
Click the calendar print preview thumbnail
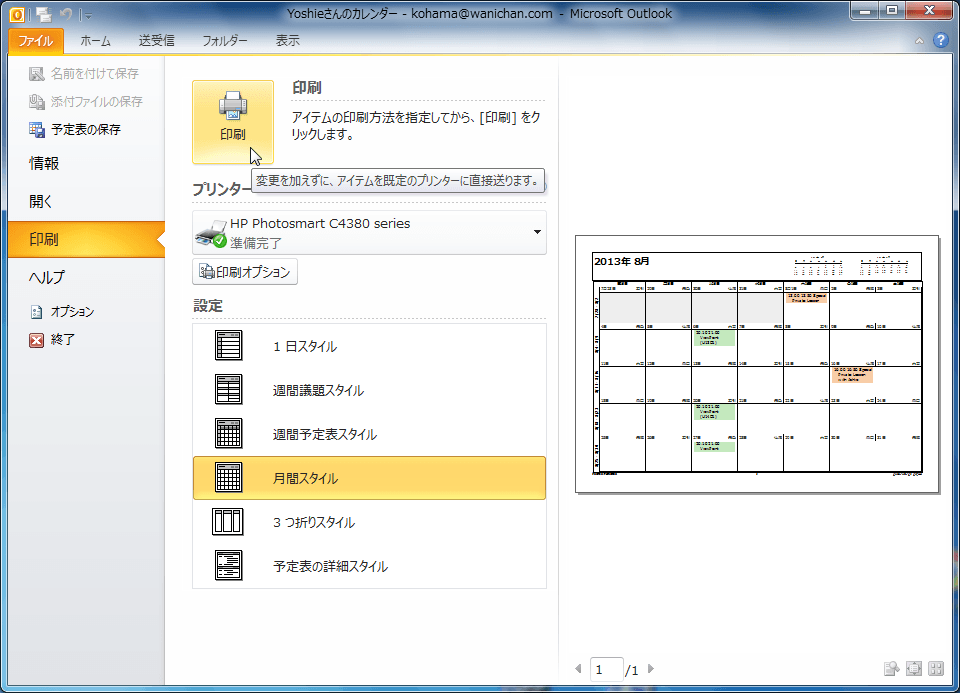(757, 364)
